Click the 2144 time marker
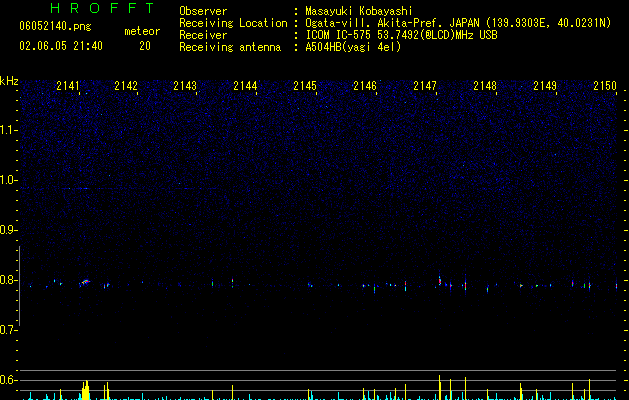 (245, 85)
